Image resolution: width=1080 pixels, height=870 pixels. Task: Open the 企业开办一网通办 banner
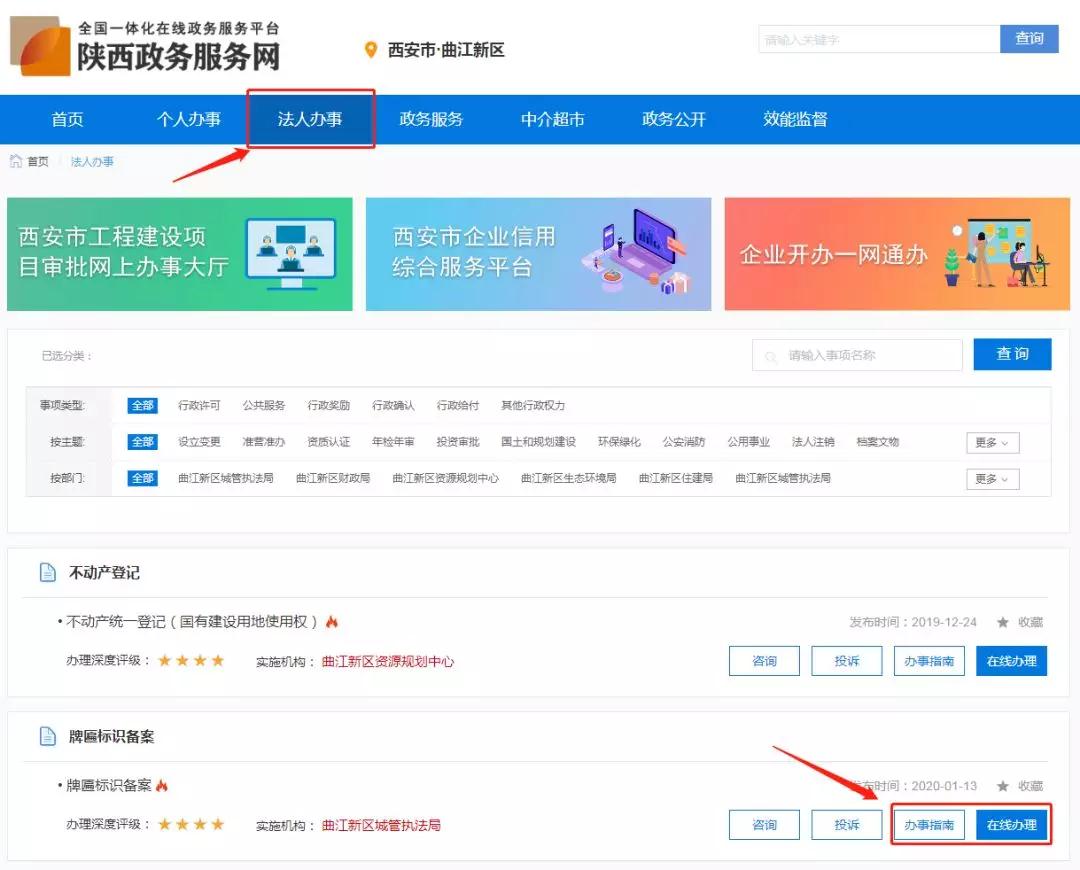pos(897,254)
